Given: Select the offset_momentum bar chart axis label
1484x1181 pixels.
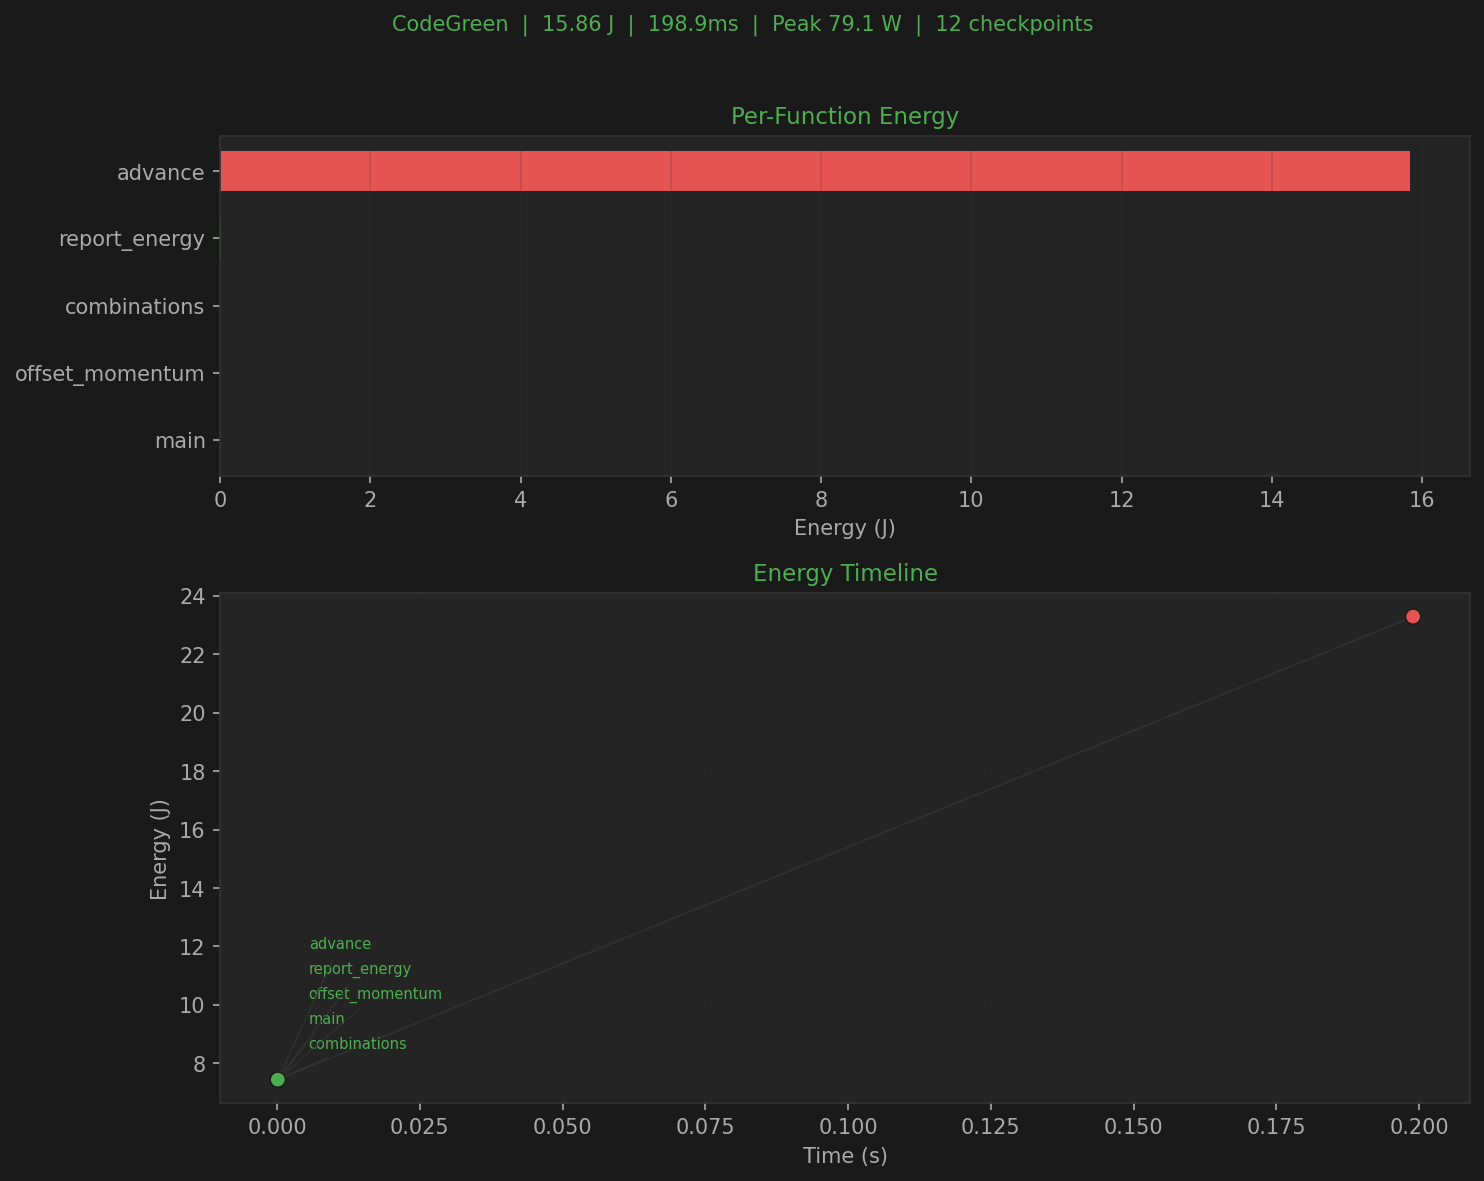Looking at the screenshot, I should (109, 374).
